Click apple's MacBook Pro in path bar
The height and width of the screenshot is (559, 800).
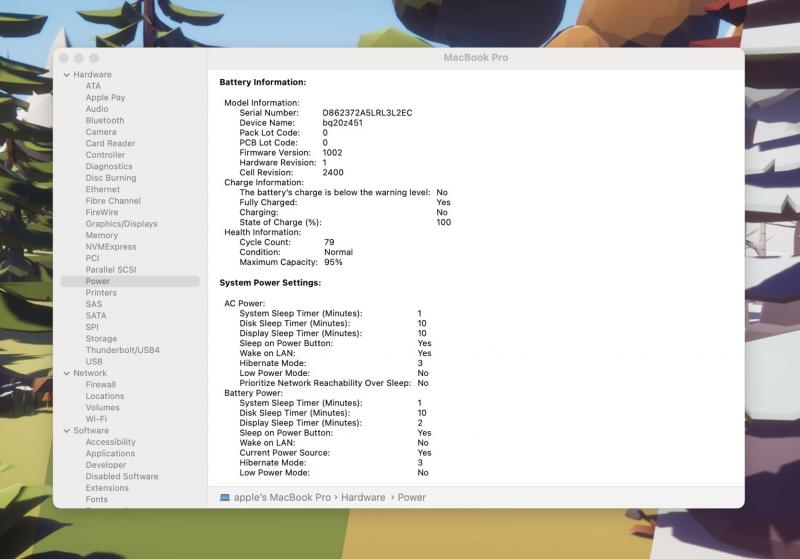pos(282,498)
